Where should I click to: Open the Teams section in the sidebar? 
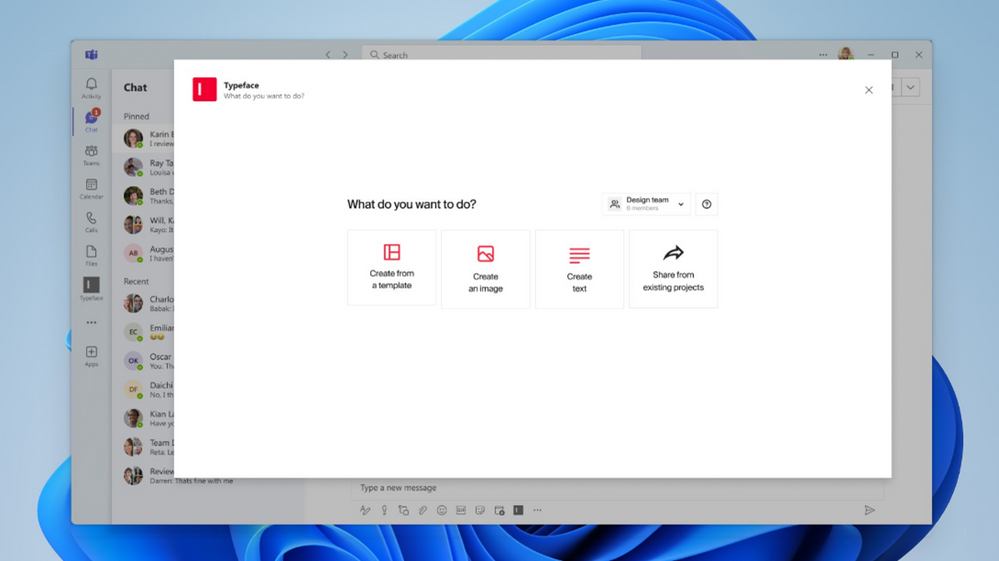coord(91,155)
